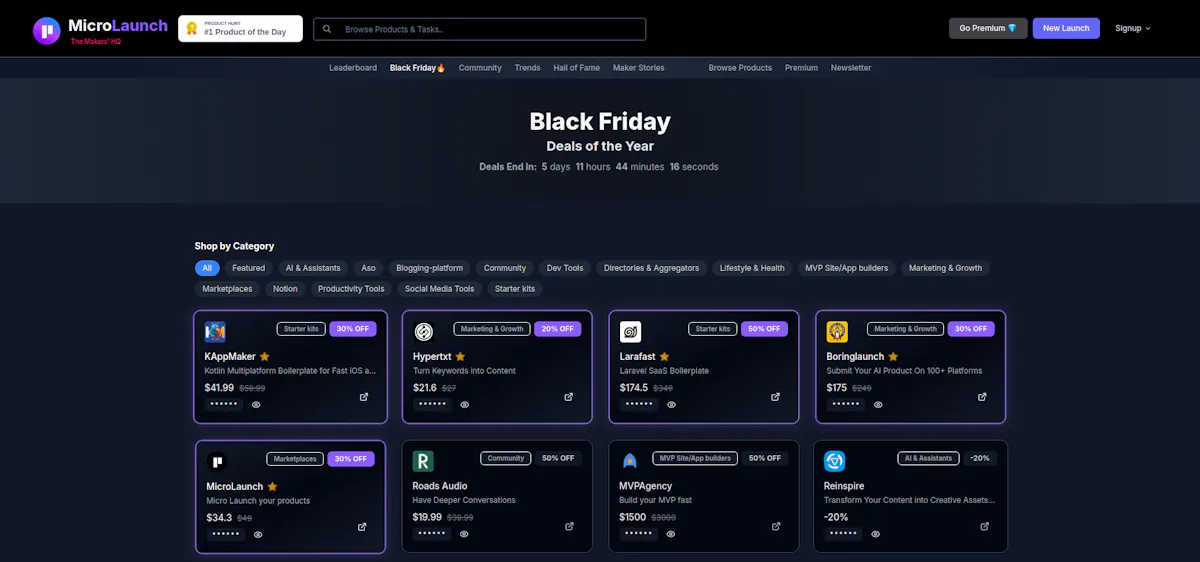
Task: Open Trends navigation item
Action: pyautogui.click(x=527, y=68)
